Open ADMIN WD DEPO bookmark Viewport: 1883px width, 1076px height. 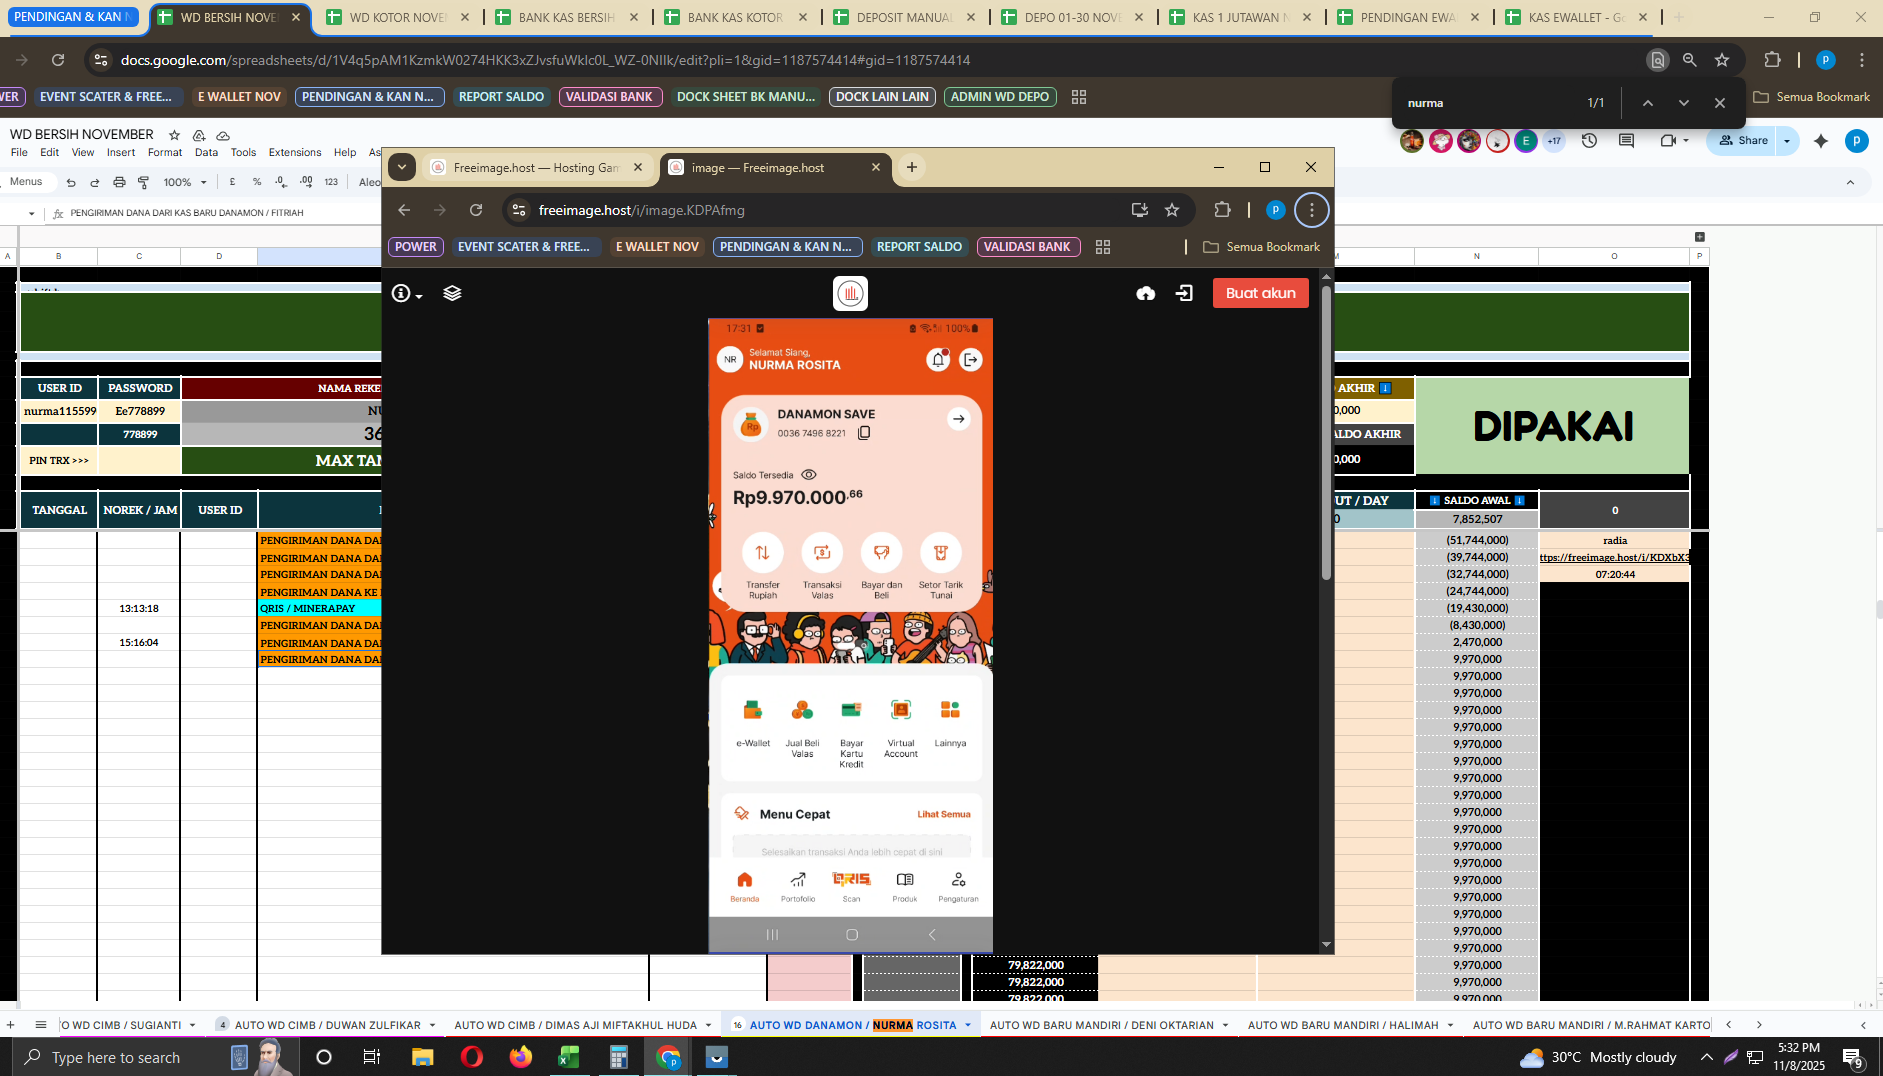pyautogui.click(x=1000, y=97)
